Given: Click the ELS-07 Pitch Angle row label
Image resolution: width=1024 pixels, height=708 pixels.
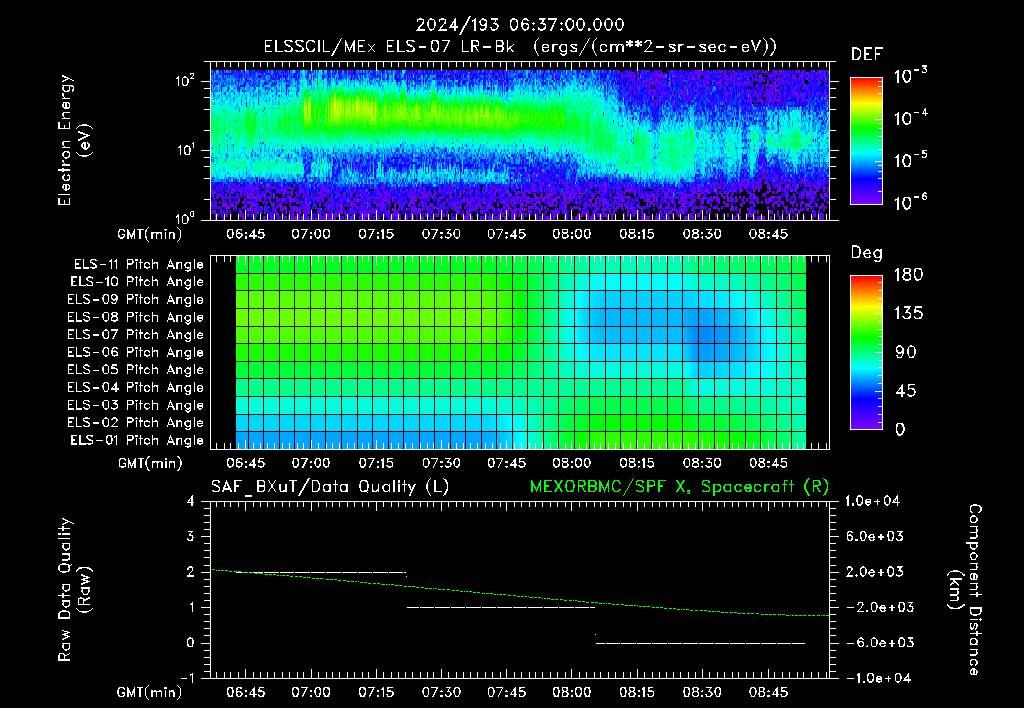Looking at the screenshot, I should pyautogui.click(x=136, y=334).
